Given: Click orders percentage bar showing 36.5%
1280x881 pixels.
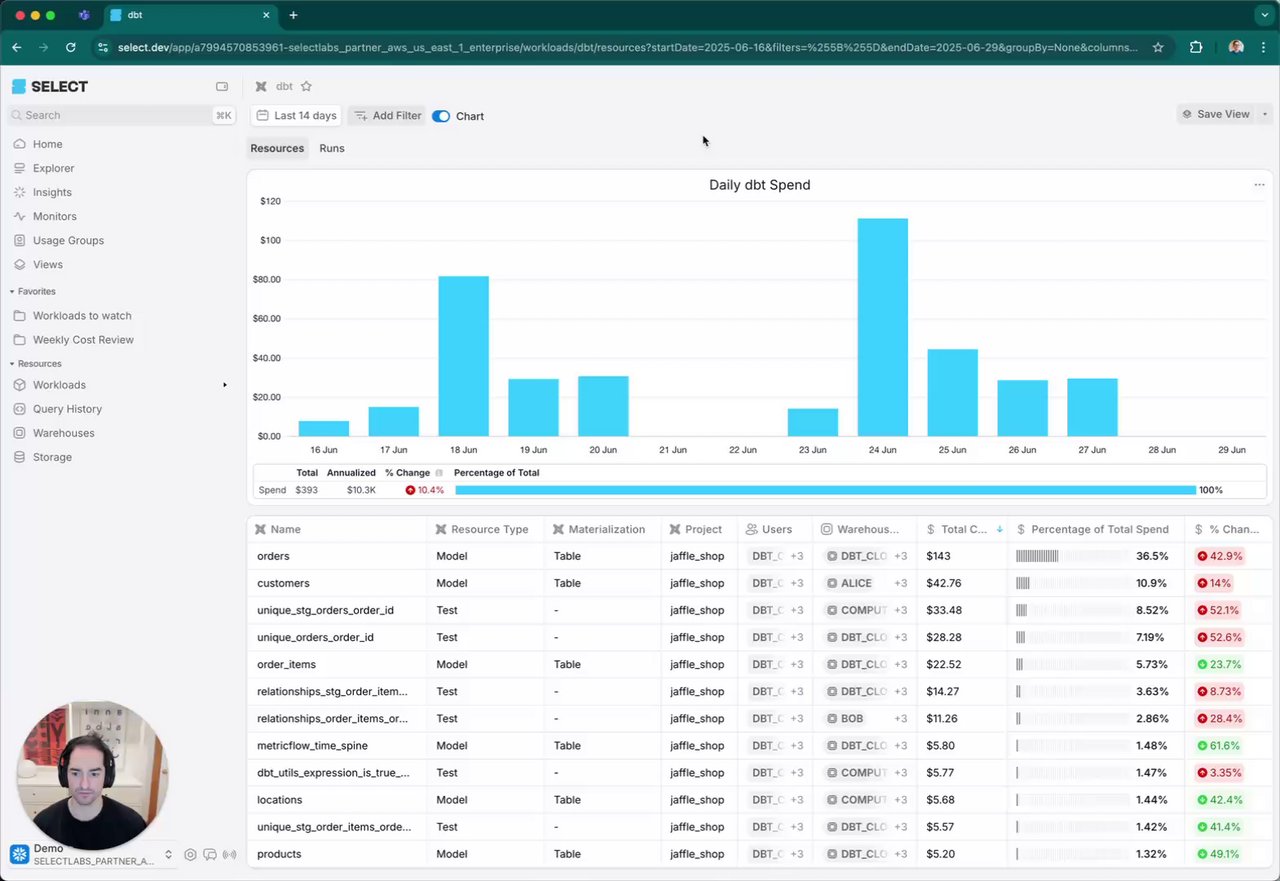Looking at the screenshot, I should [1073, 556].
